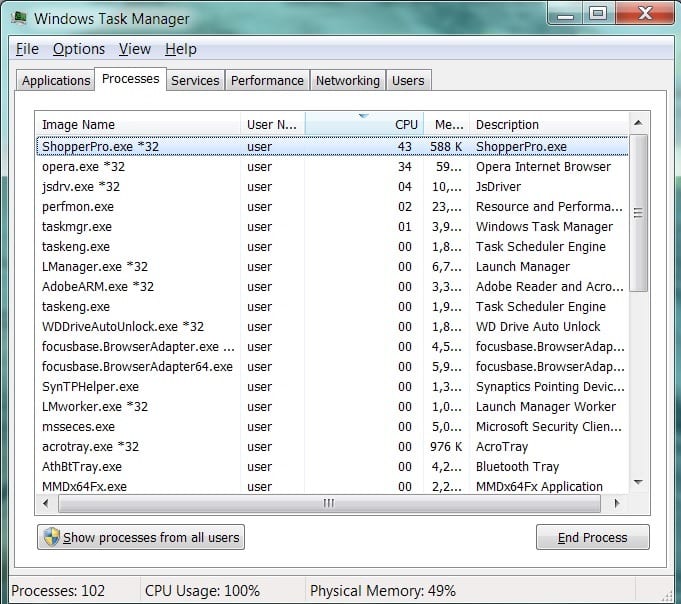Image resolution: width=681 pixels, height=604 pixels.
Task: Select the WDDriveAutoUnlock.exe *32 process
Action: (332, 327)
